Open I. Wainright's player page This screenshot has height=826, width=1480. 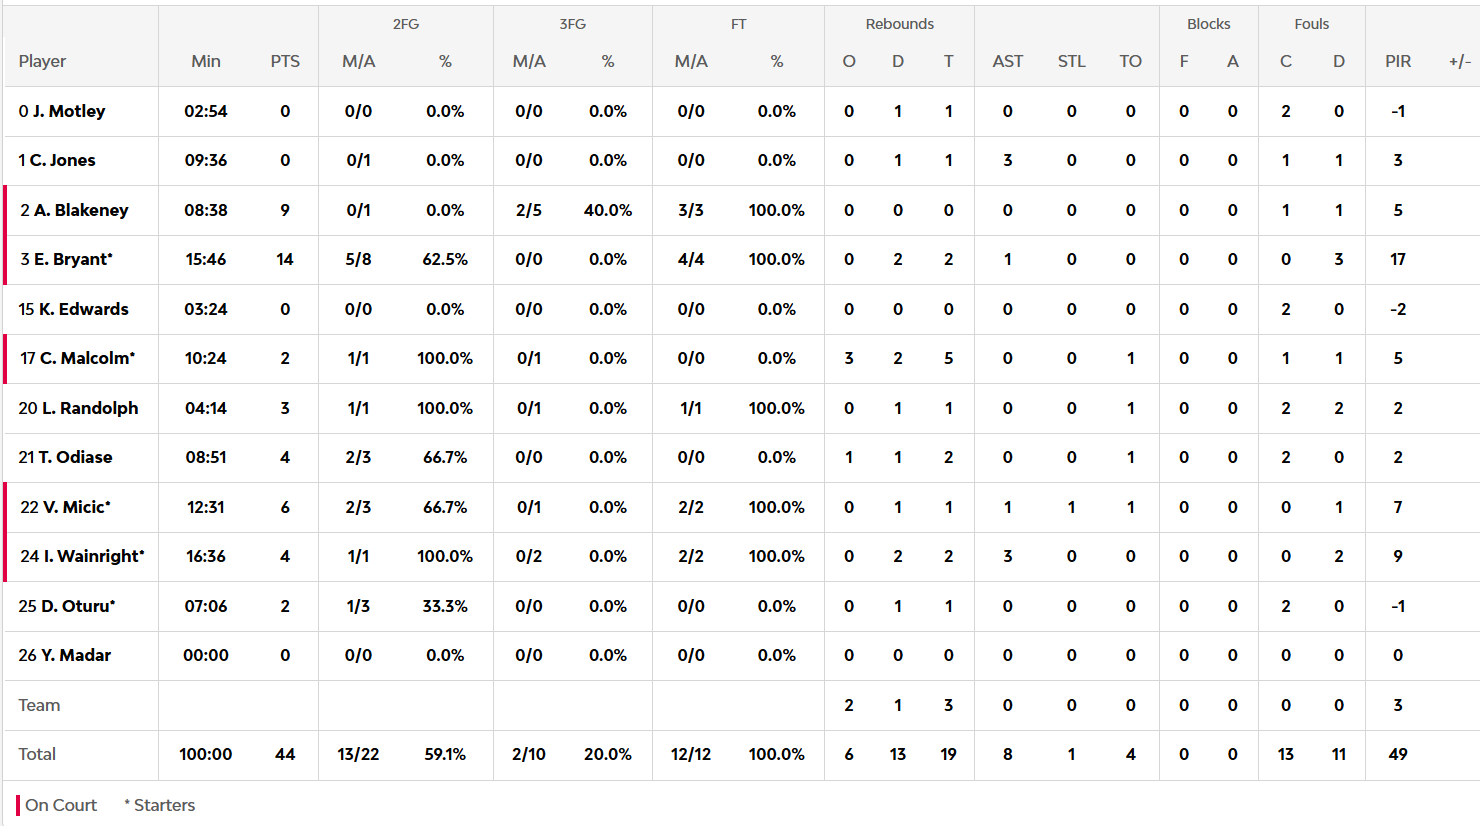pos(93,556)
